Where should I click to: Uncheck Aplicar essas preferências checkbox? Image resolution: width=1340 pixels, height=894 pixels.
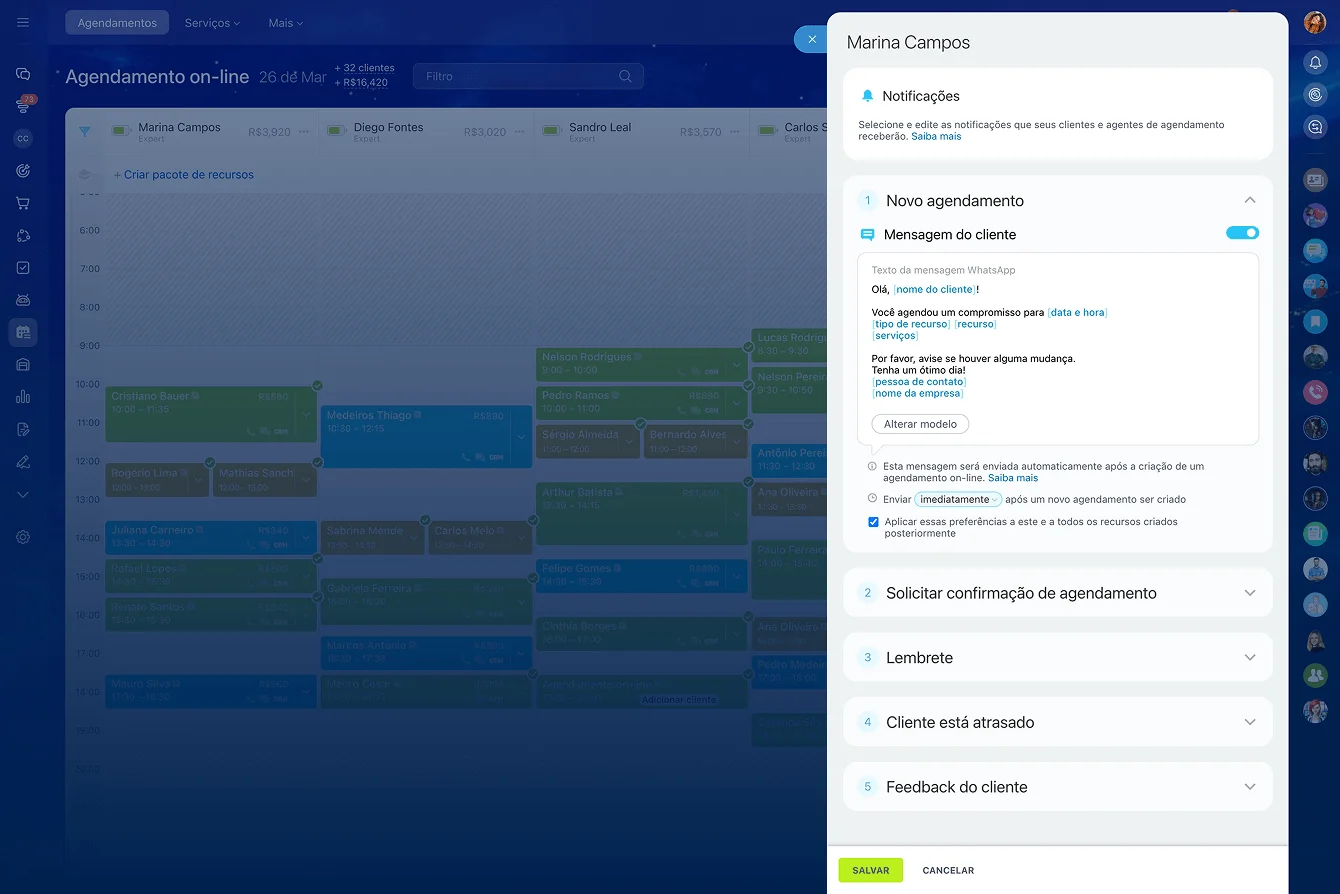pyautogui.click(x=873, y=522)
